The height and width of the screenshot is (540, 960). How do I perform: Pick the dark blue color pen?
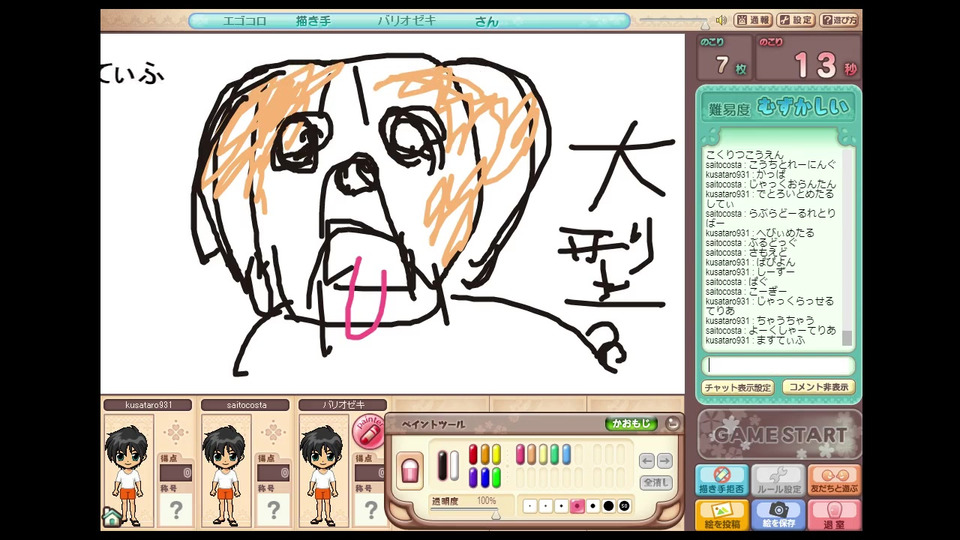click(x=485, y=478)
